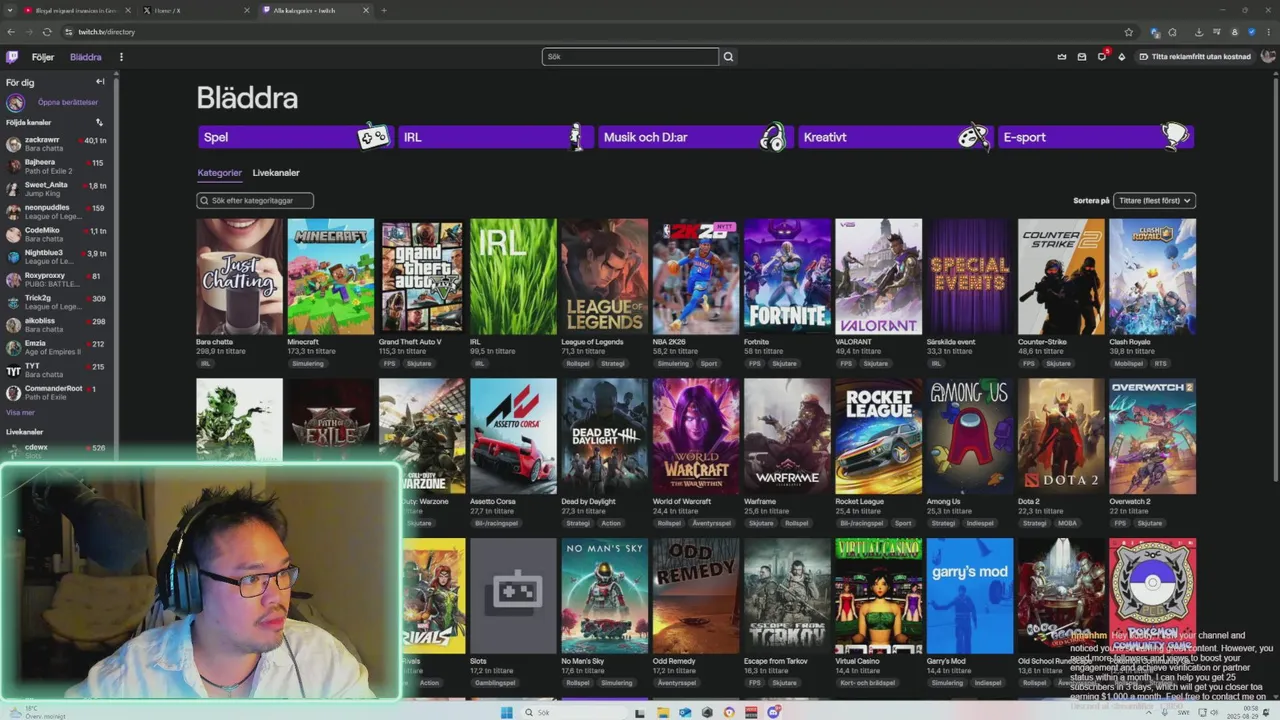Select the Bläddra nav tab
Image resolution: width=1280 pixels, height=720 pixels.
pyautogui.click(x=86, y=57)
